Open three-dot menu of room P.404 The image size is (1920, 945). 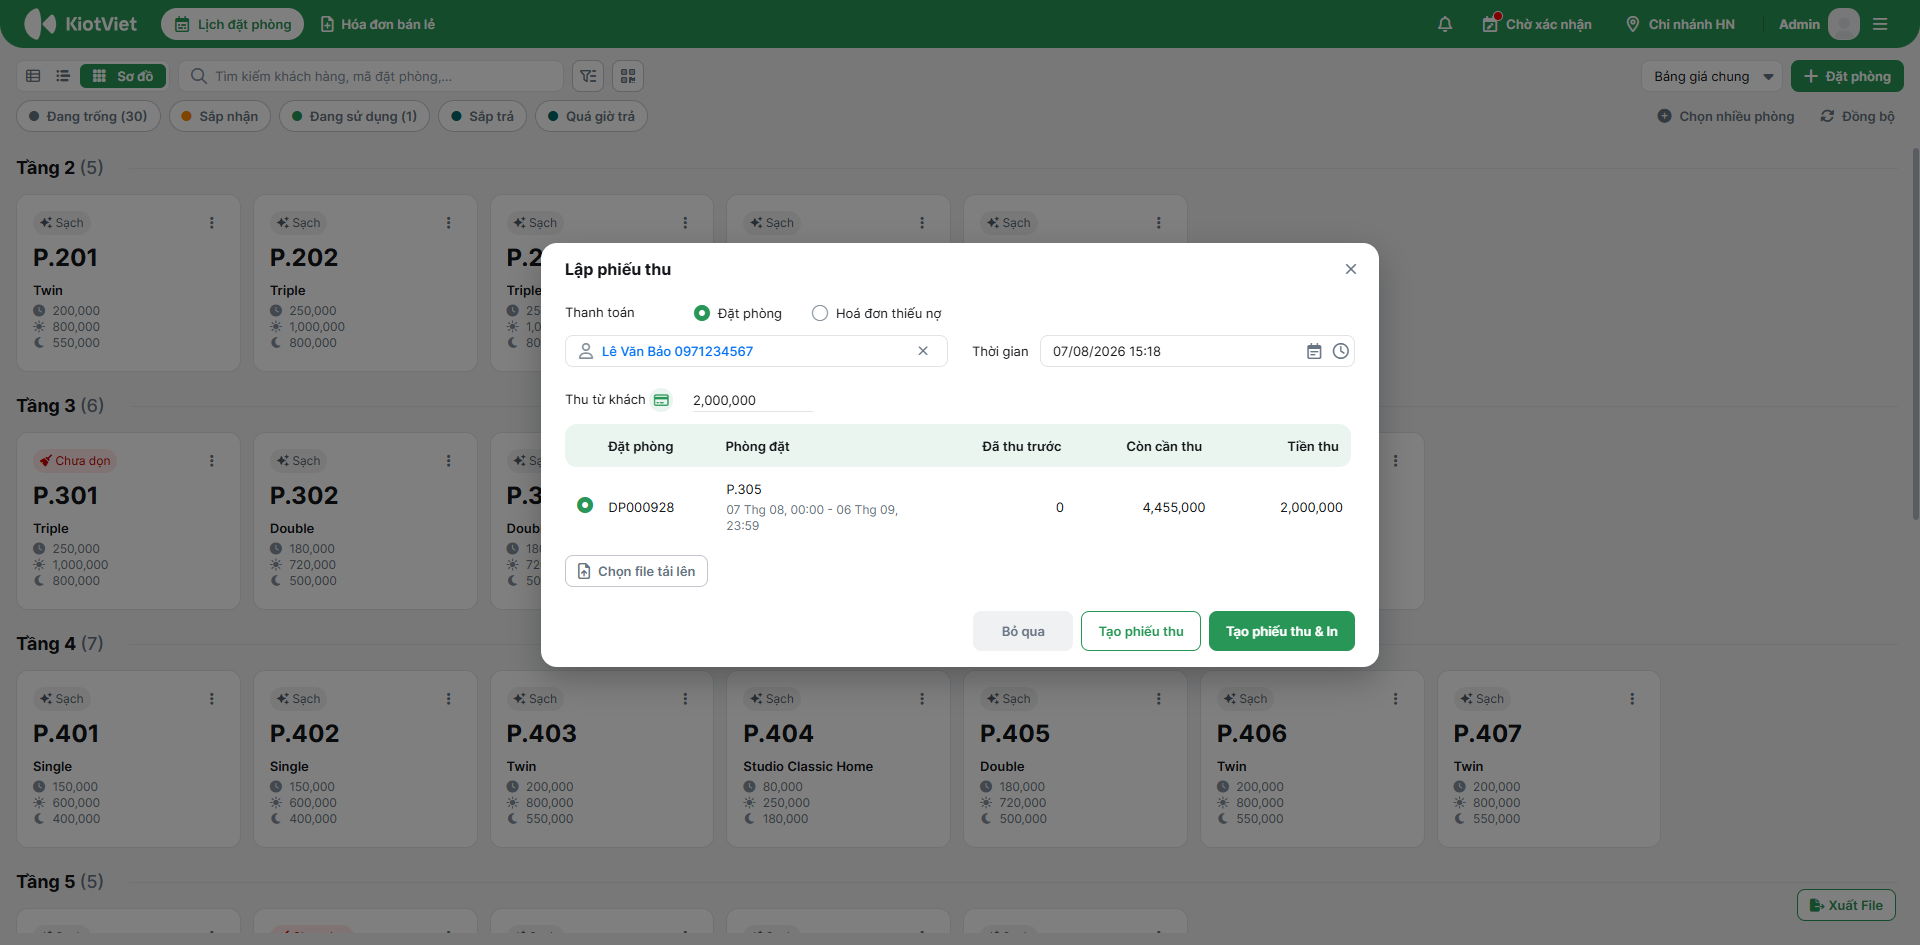[x=922, y=699]
